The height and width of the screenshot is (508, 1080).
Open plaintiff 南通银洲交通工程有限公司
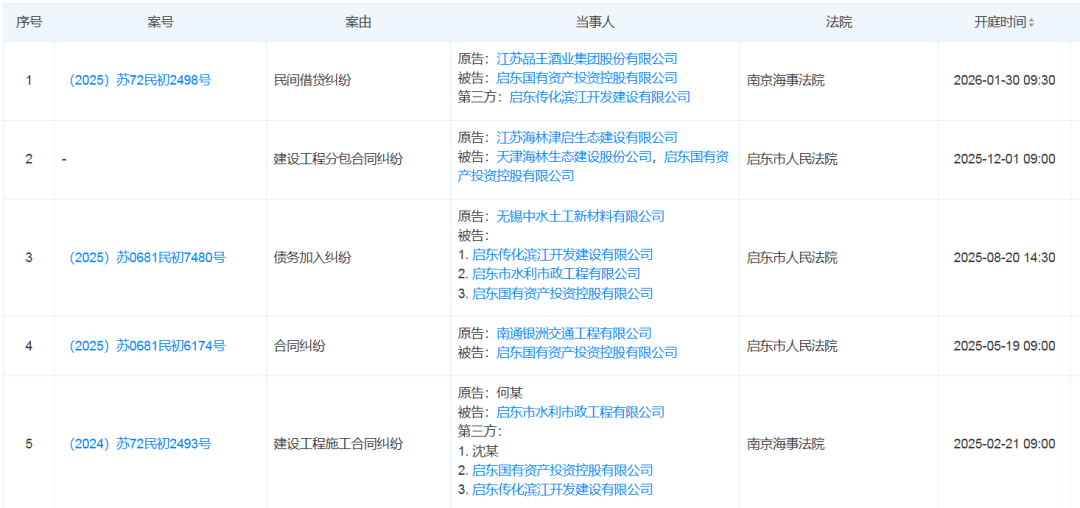coord(574,334)
